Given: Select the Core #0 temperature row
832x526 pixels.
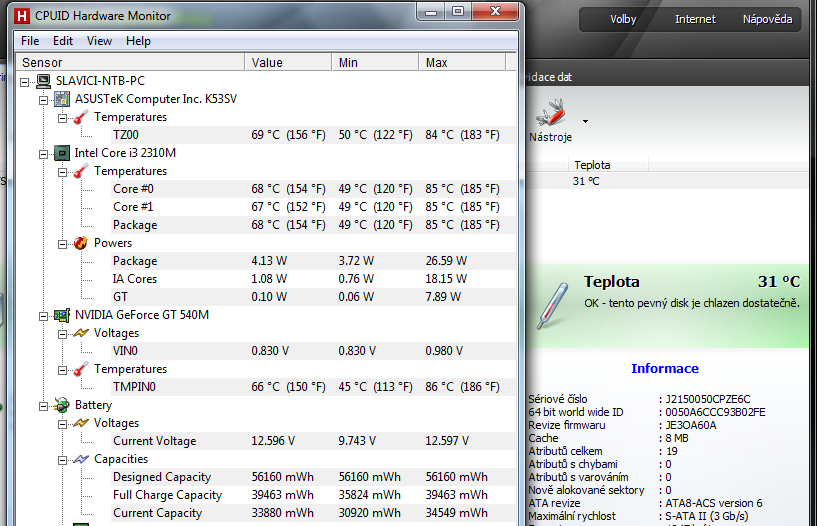Looking at the screenshot, I should [x=313, y=189].
